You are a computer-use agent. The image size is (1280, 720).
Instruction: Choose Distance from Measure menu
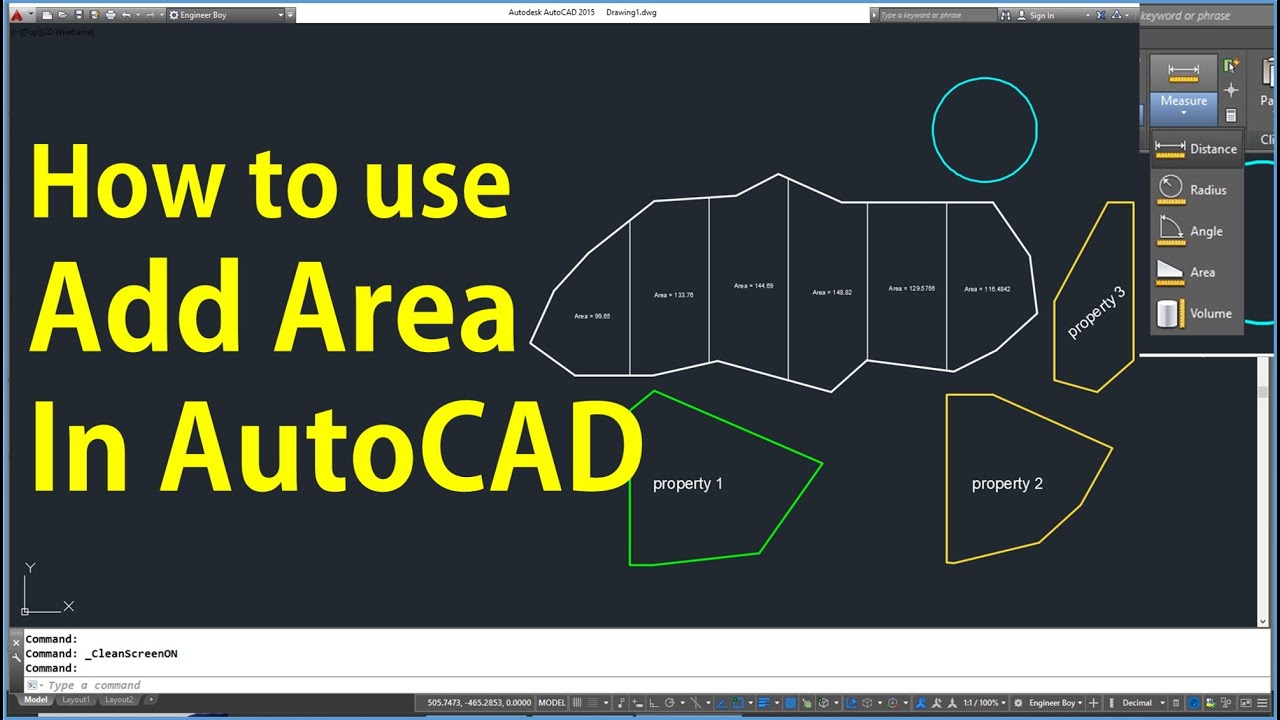[x=1197, y=148]
